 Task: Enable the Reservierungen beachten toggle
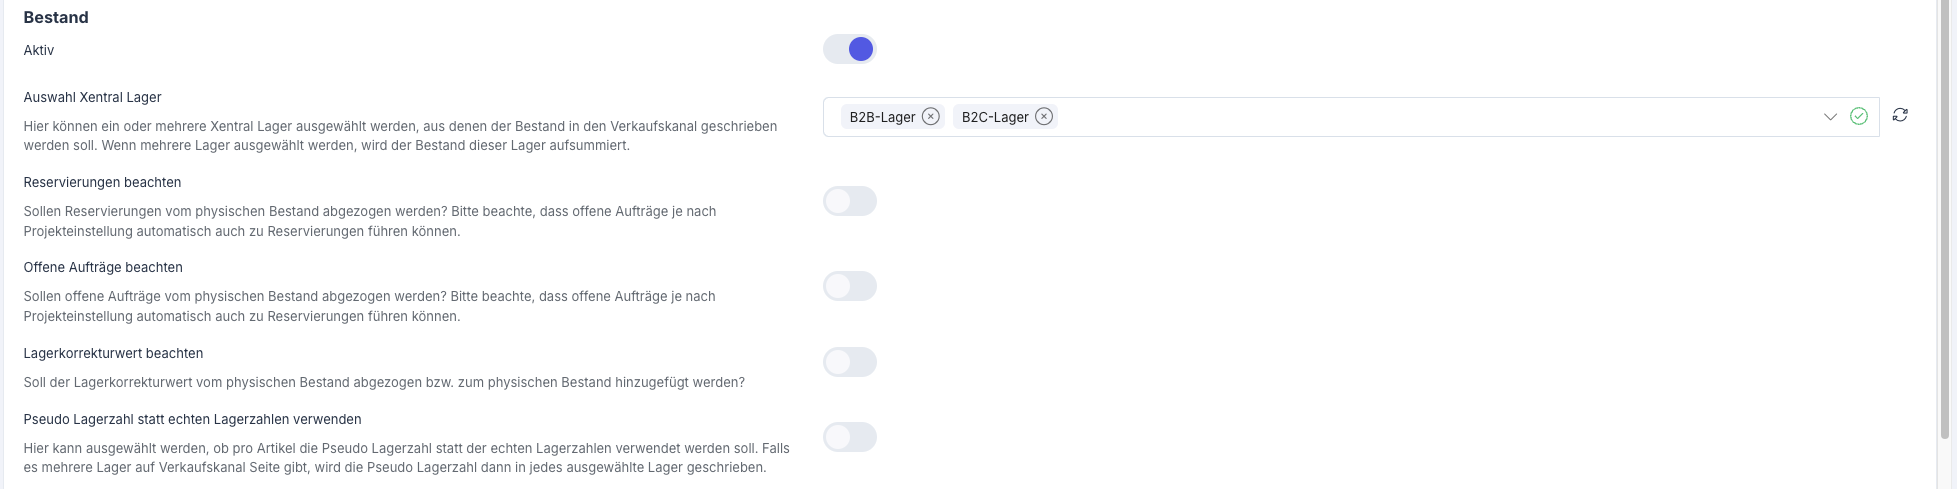tap(850, 201)
